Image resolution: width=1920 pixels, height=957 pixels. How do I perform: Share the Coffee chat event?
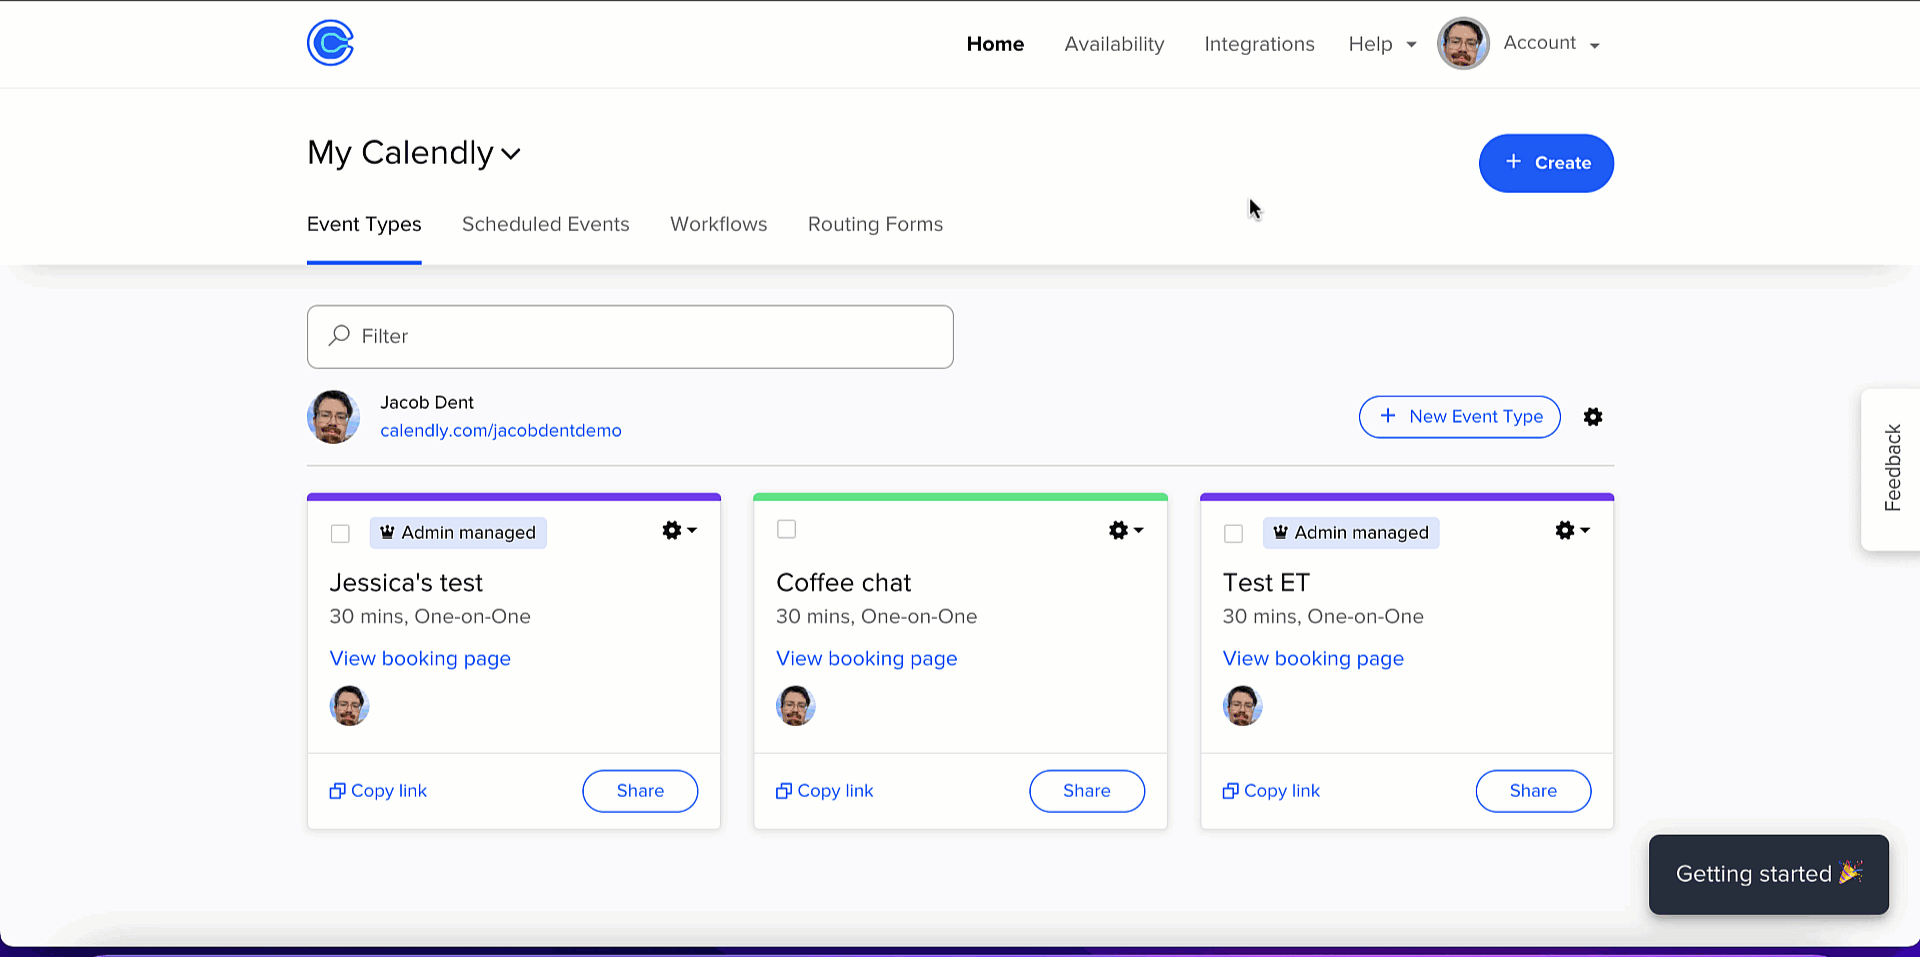[1087, 791]
